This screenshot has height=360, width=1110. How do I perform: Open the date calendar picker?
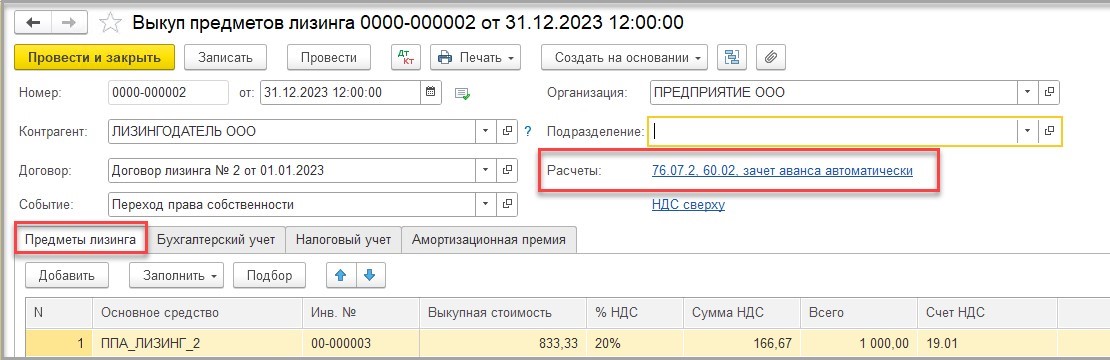point(431,92)
